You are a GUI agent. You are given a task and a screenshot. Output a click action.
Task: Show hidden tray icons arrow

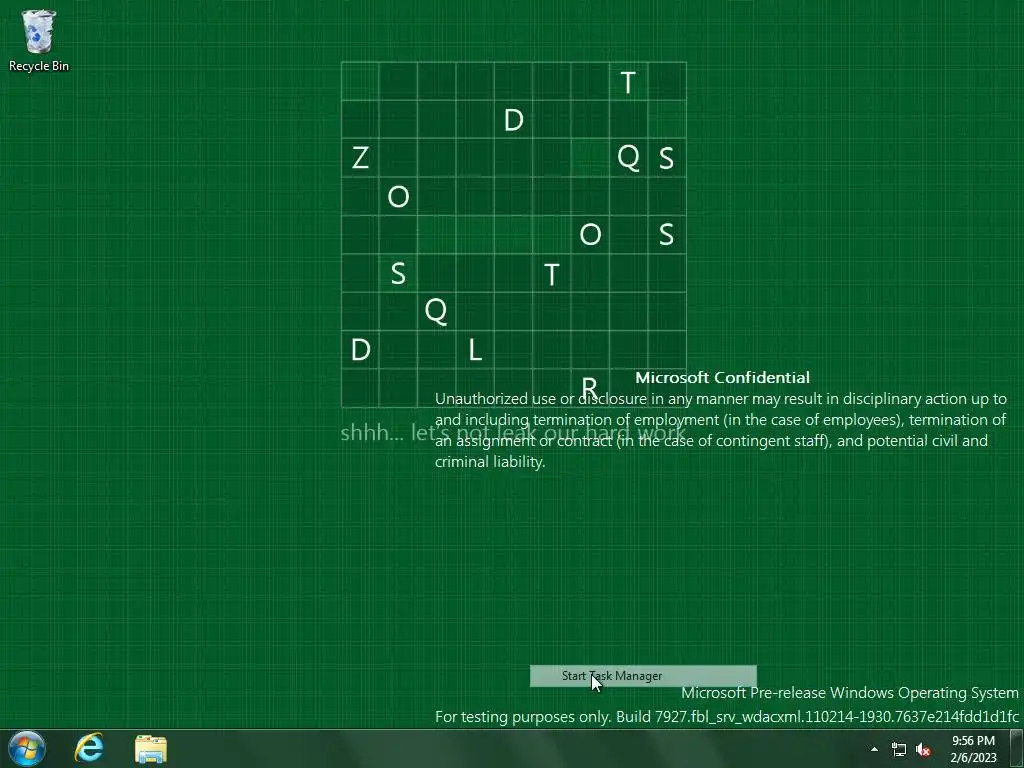point(874,749)
